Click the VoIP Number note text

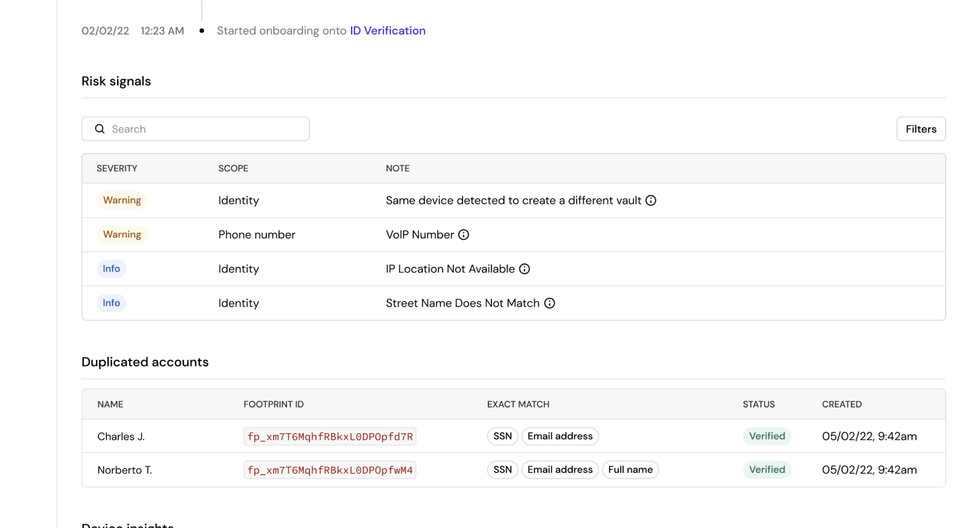coord(419,235)
